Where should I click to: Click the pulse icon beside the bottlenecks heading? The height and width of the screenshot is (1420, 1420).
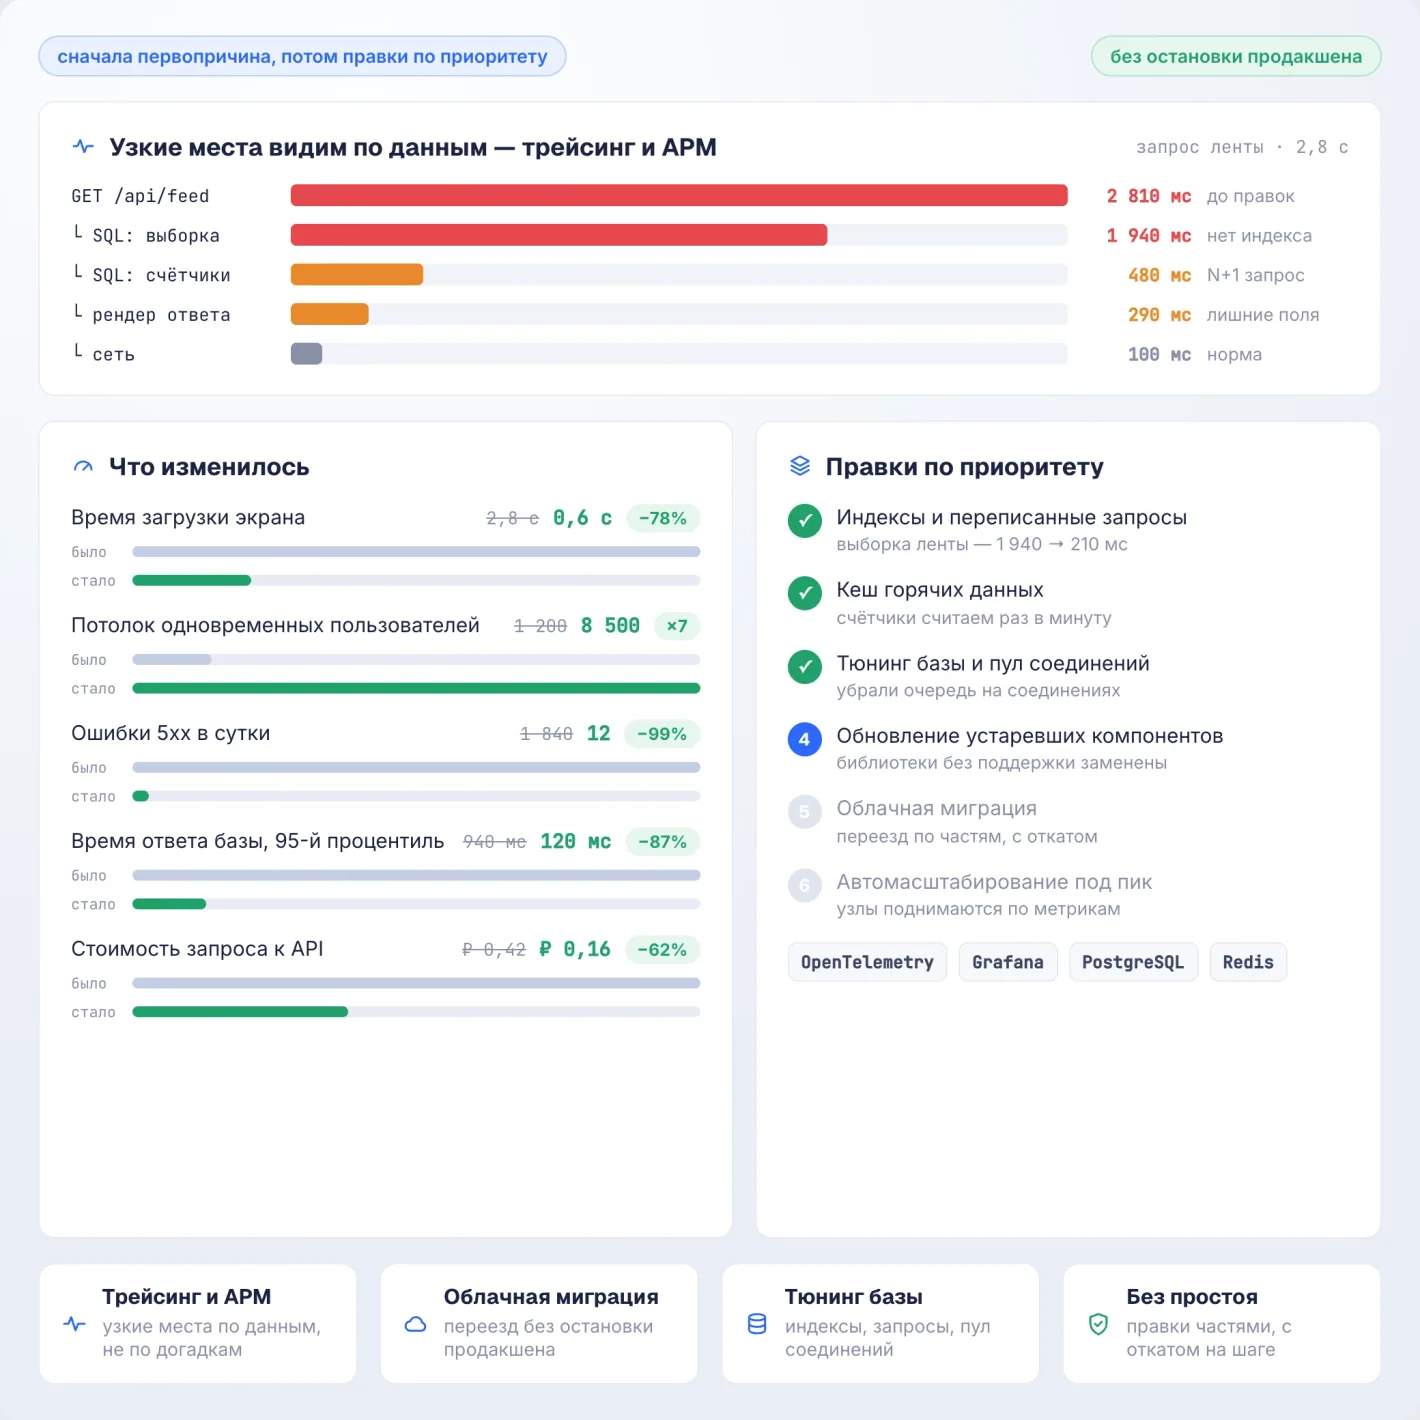pos(84,147)
